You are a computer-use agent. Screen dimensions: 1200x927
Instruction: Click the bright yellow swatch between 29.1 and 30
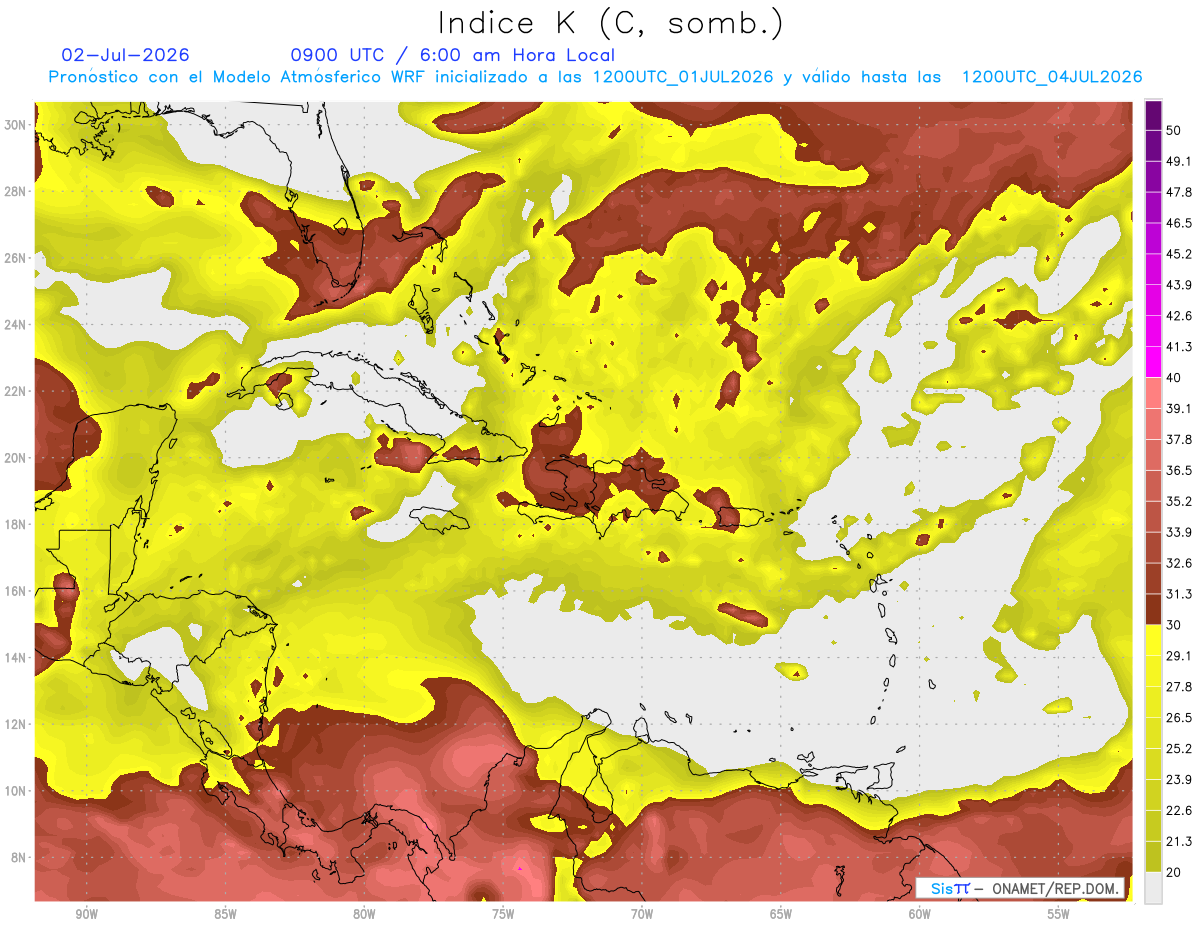pyautogui.click(x=1153, y=640)
